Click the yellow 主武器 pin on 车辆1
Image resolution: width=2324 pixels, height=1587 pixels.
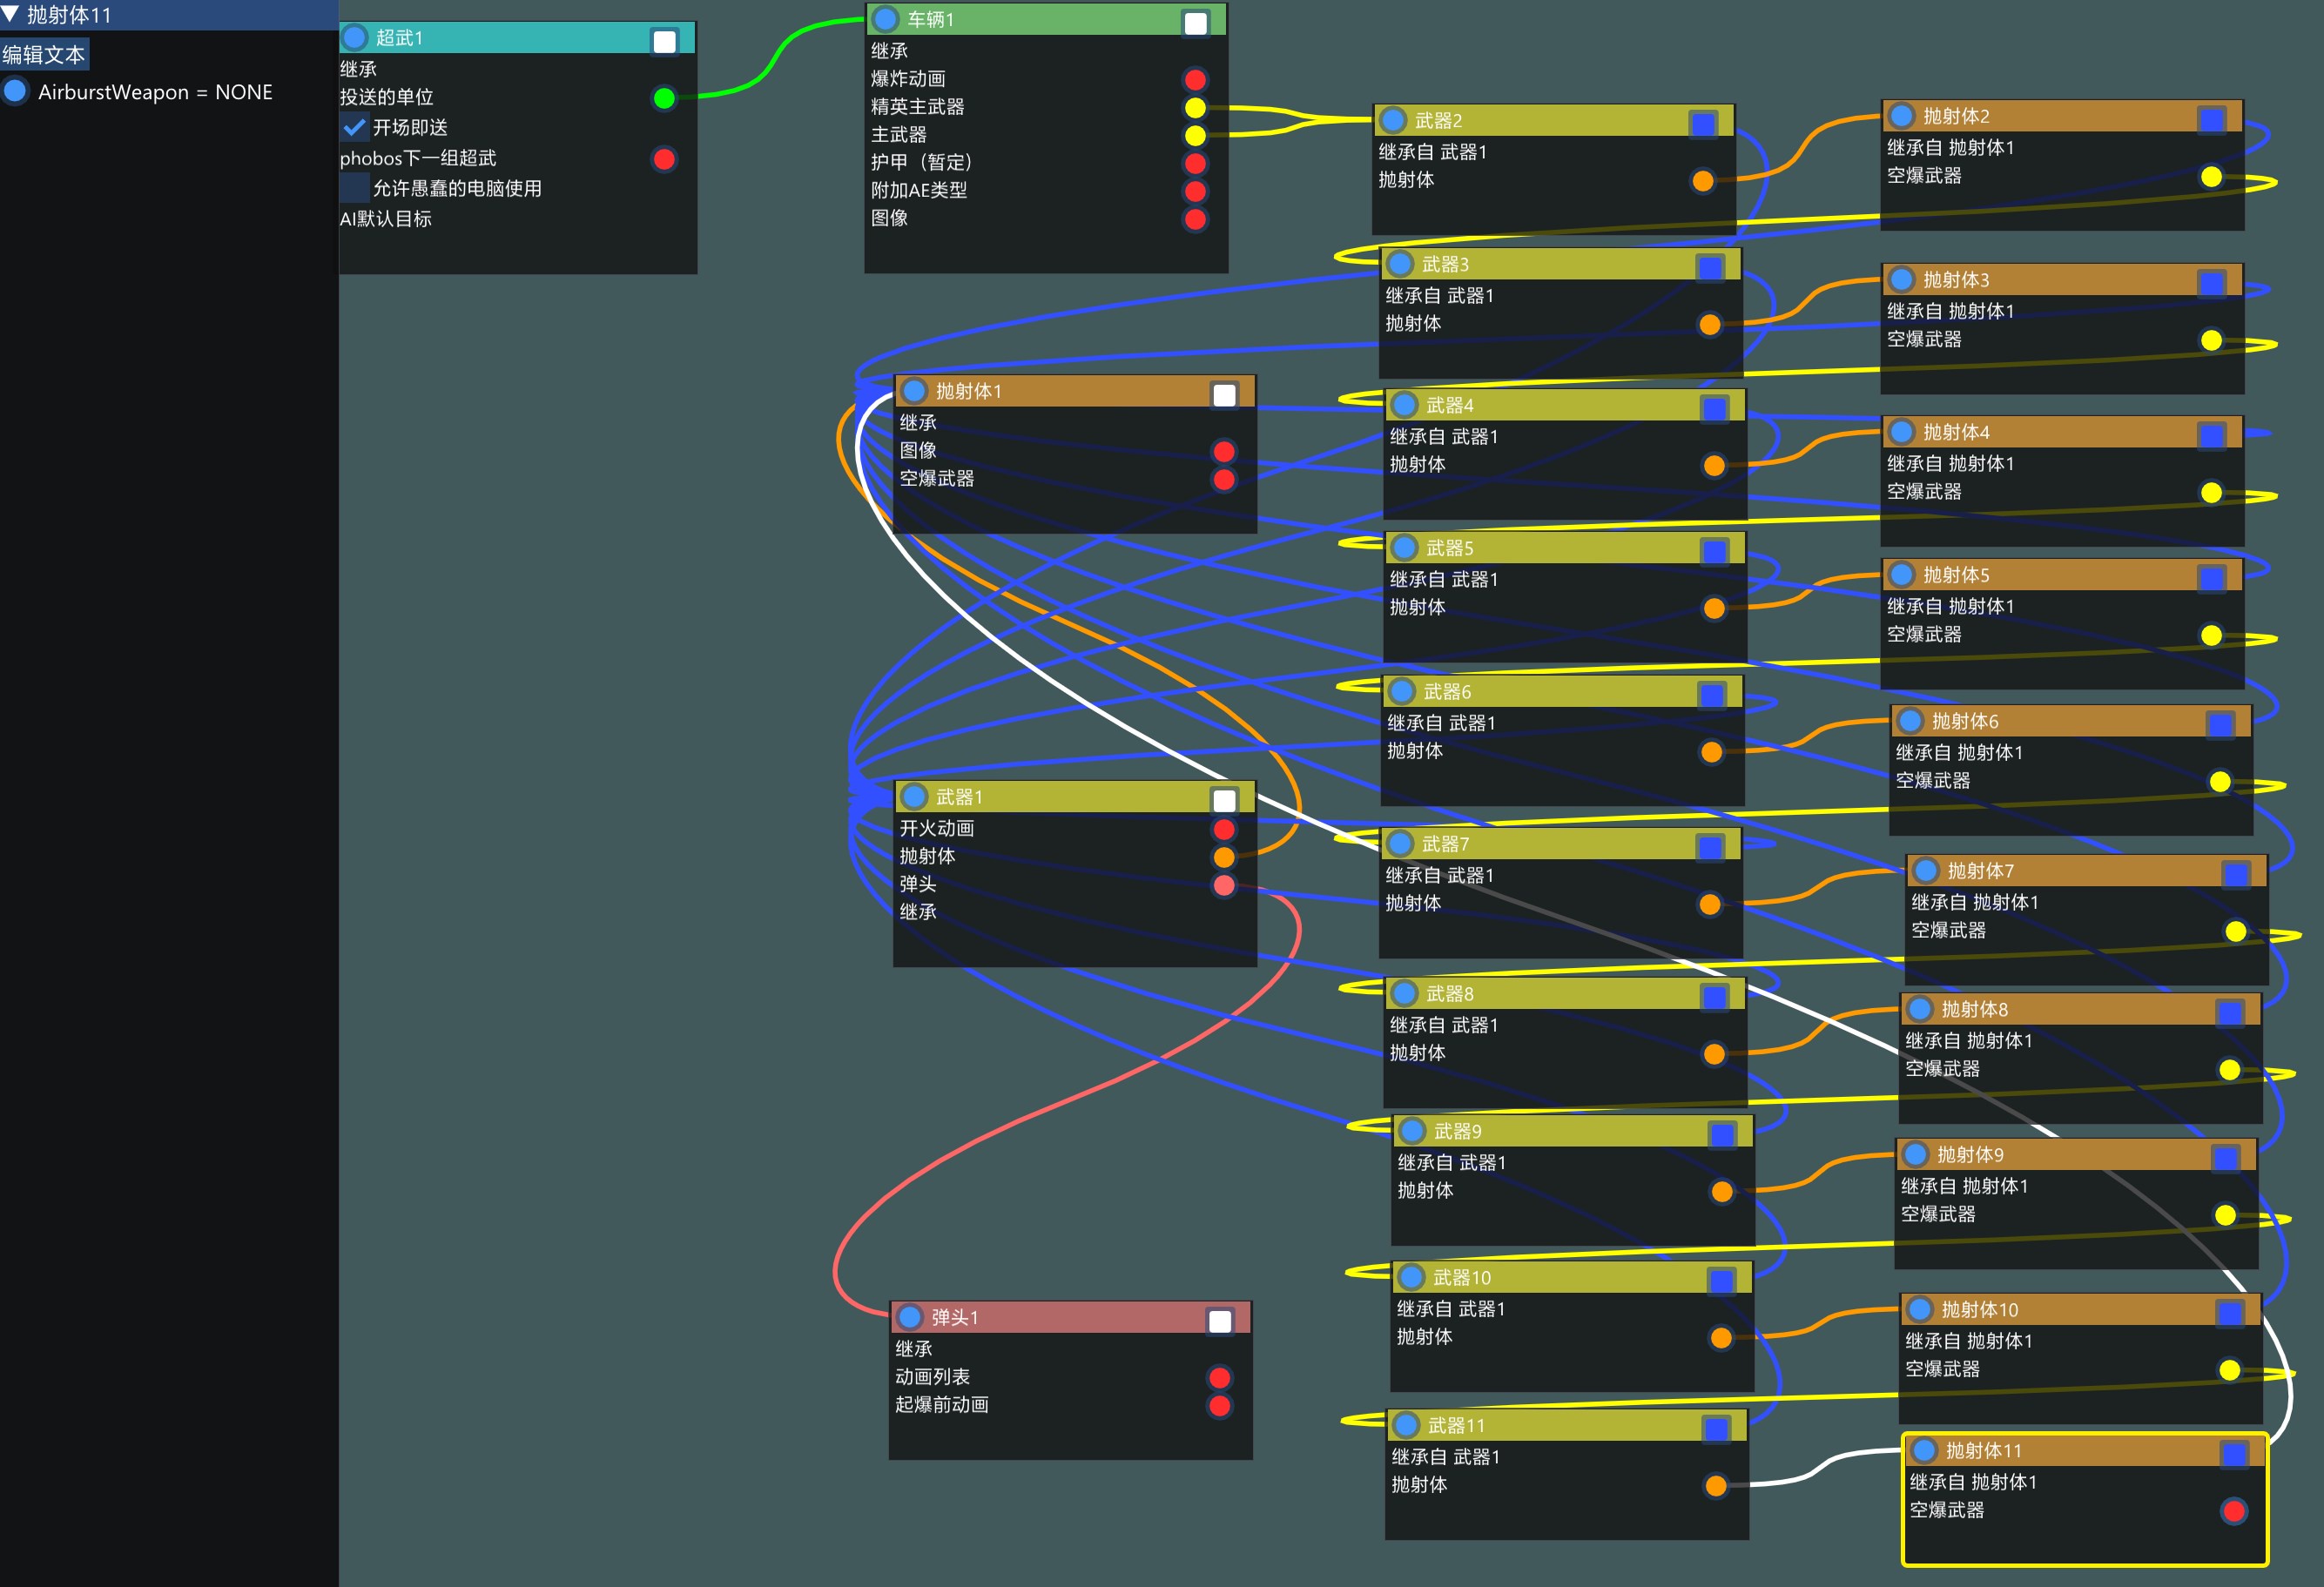point(1195,135)
